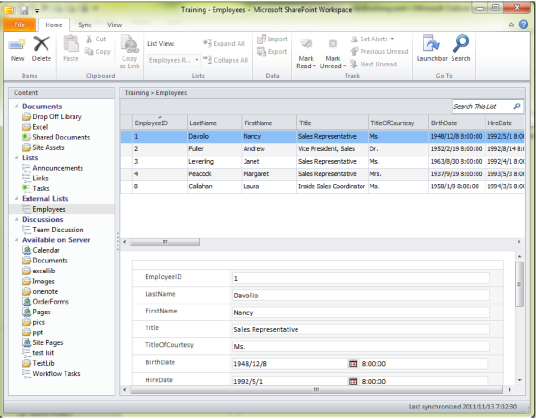
Task: Select the Leverling Janet row
Action: (x=323, y=161)
